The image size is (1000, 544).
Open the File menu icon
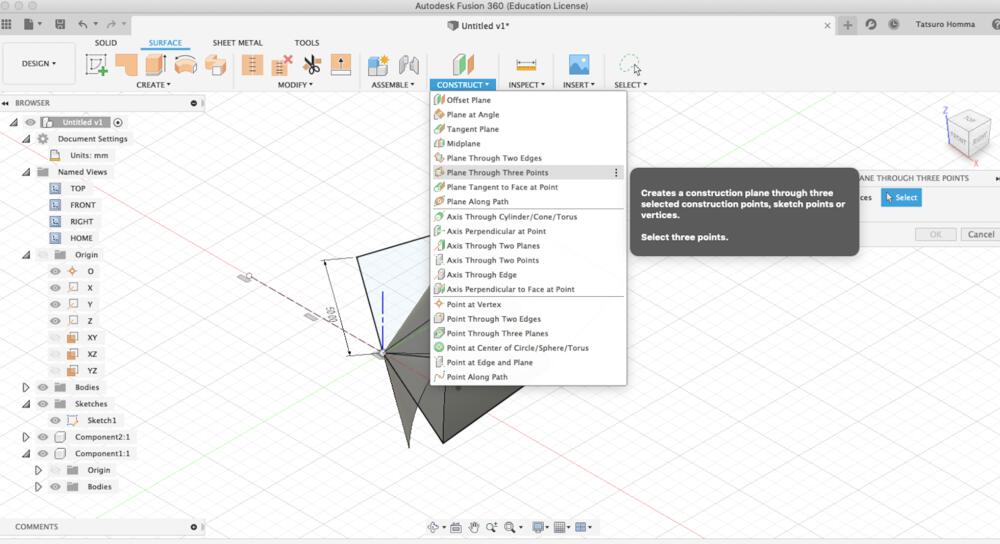coord(29,24)
